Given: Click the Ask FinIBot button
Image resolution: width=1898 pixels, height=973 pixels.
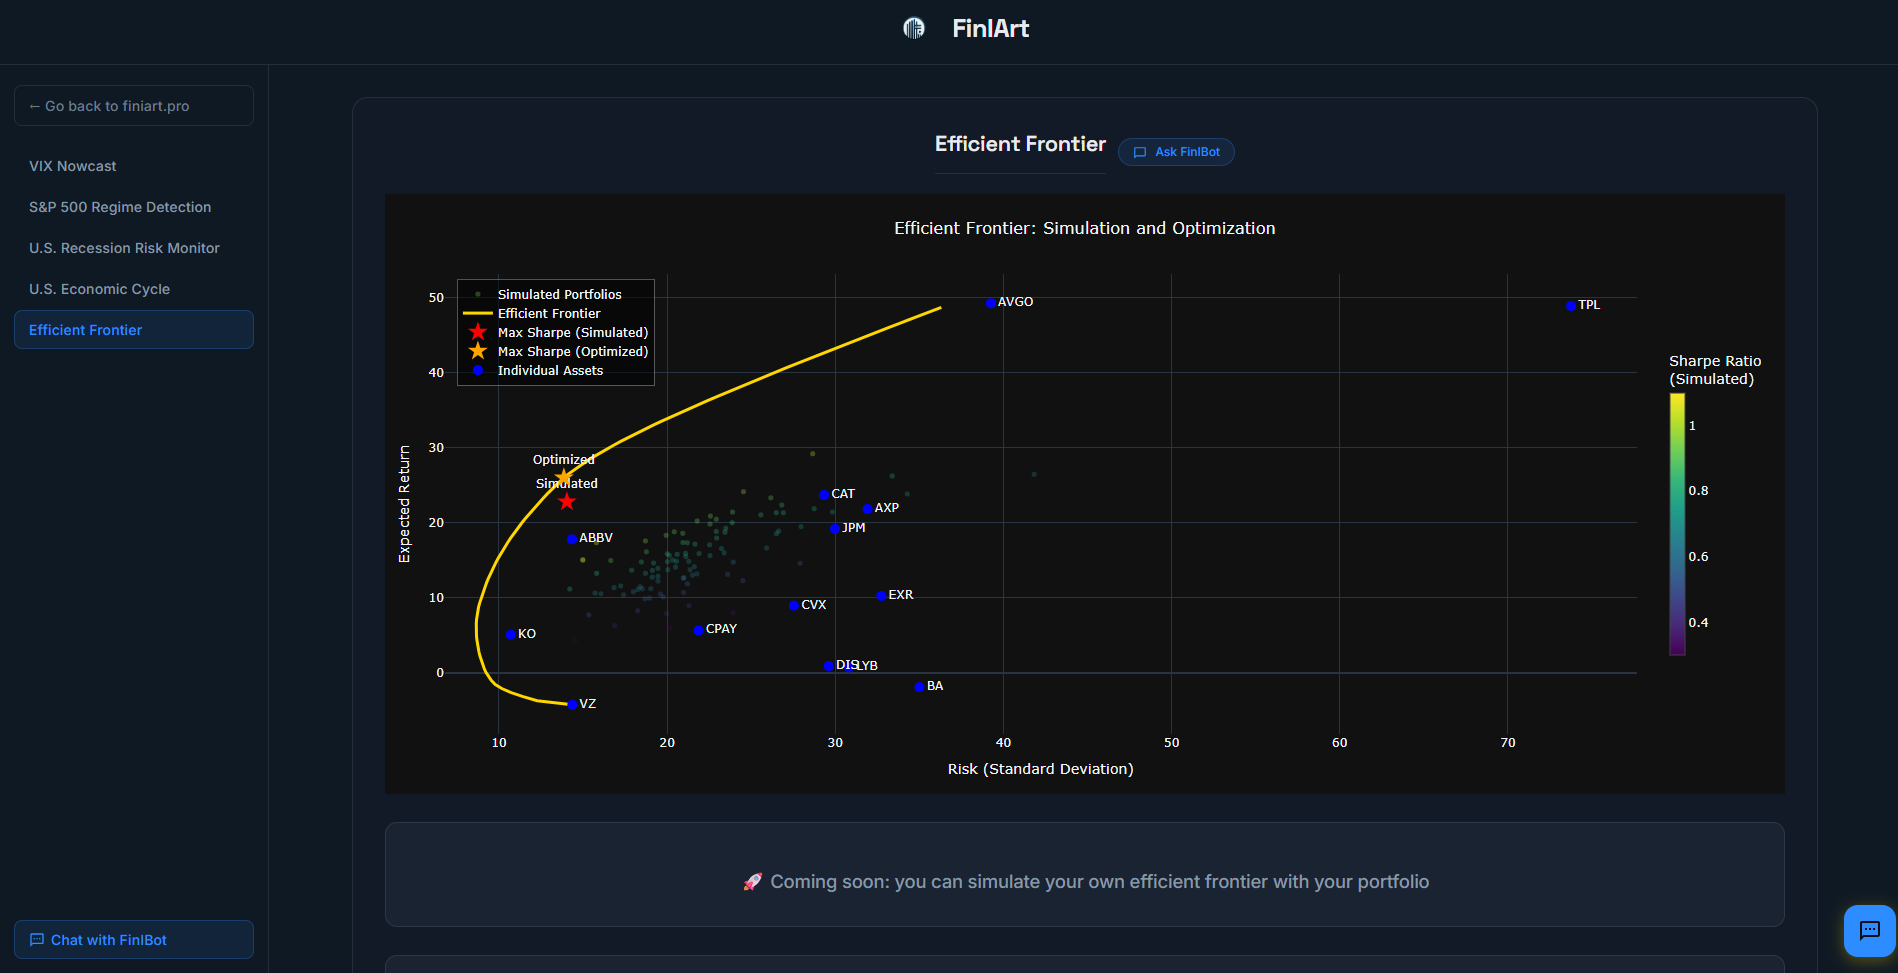Looking at the screenshot, I should (1176, 152).
